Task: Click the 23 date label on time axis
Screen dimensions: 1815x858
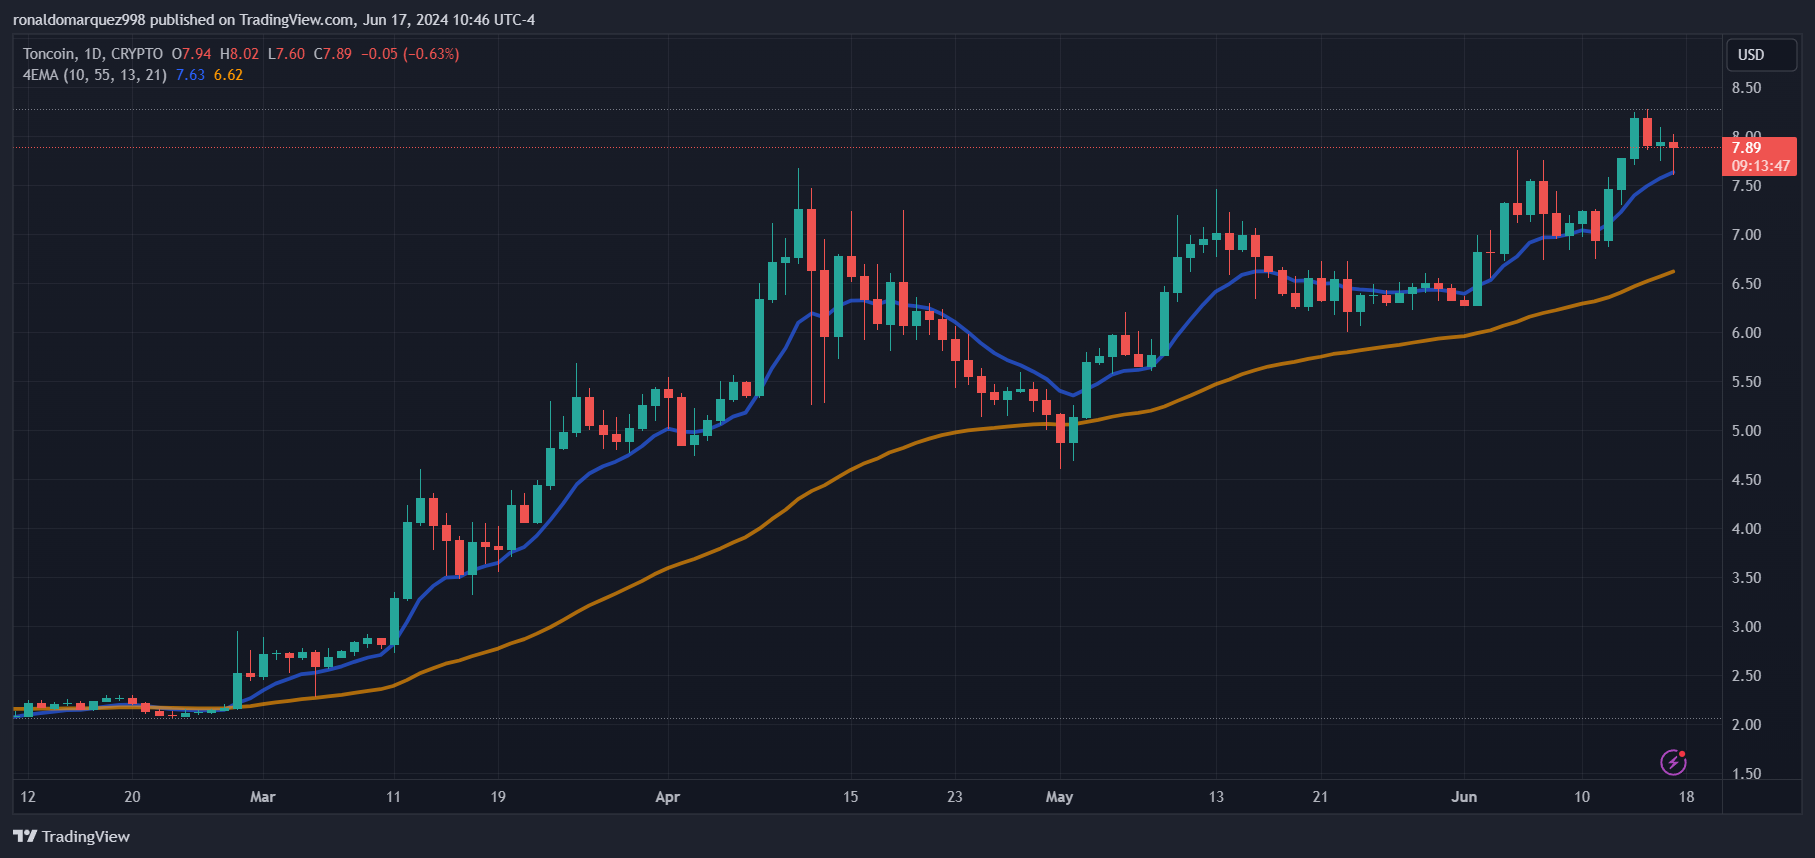Action: 955,797
